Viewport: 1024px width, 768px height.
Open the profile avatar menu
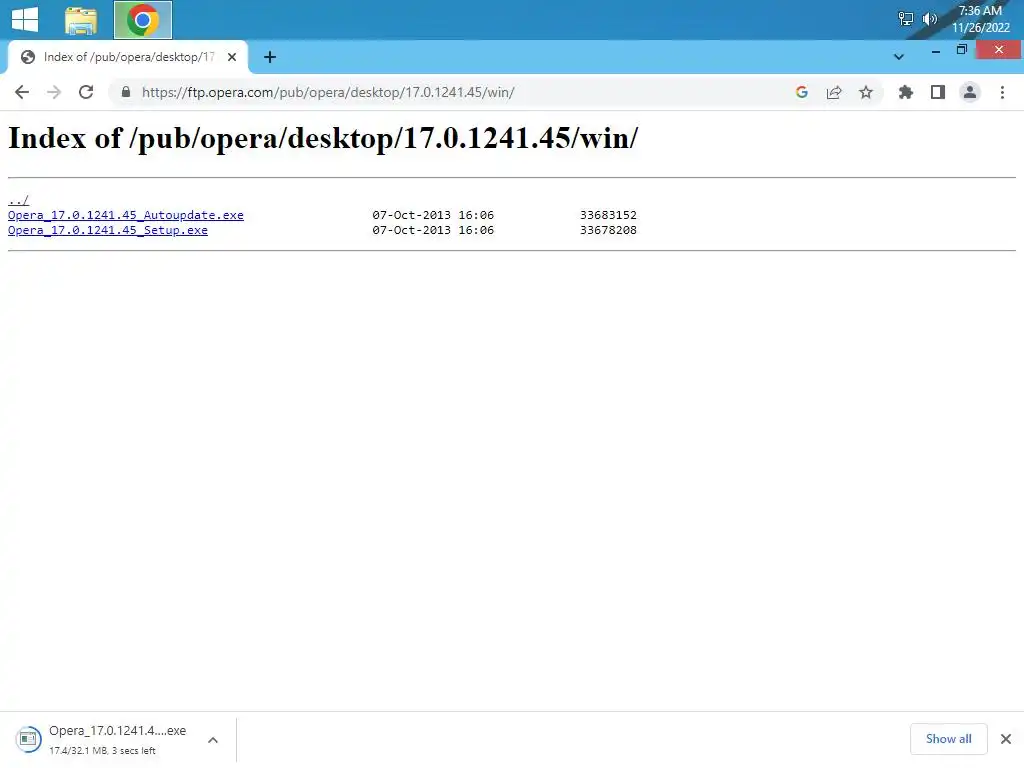[x=970, y=92]
